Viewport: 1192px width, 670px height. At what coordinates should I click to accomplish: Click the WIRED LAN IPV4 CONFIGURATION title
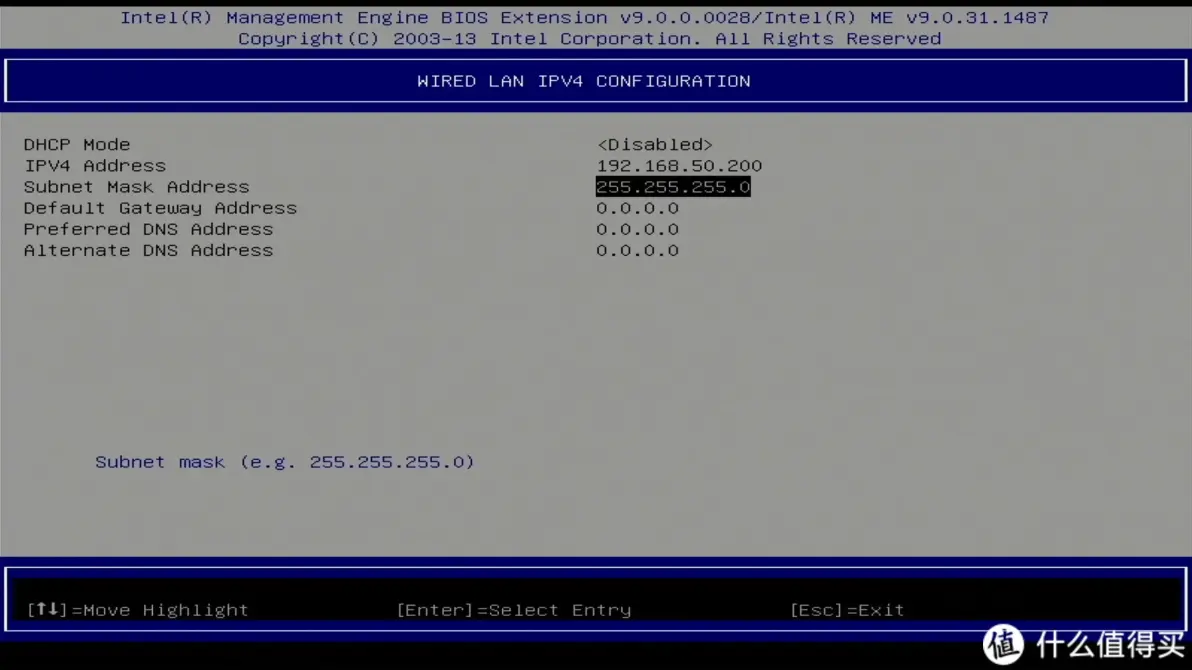pos(584,81)
